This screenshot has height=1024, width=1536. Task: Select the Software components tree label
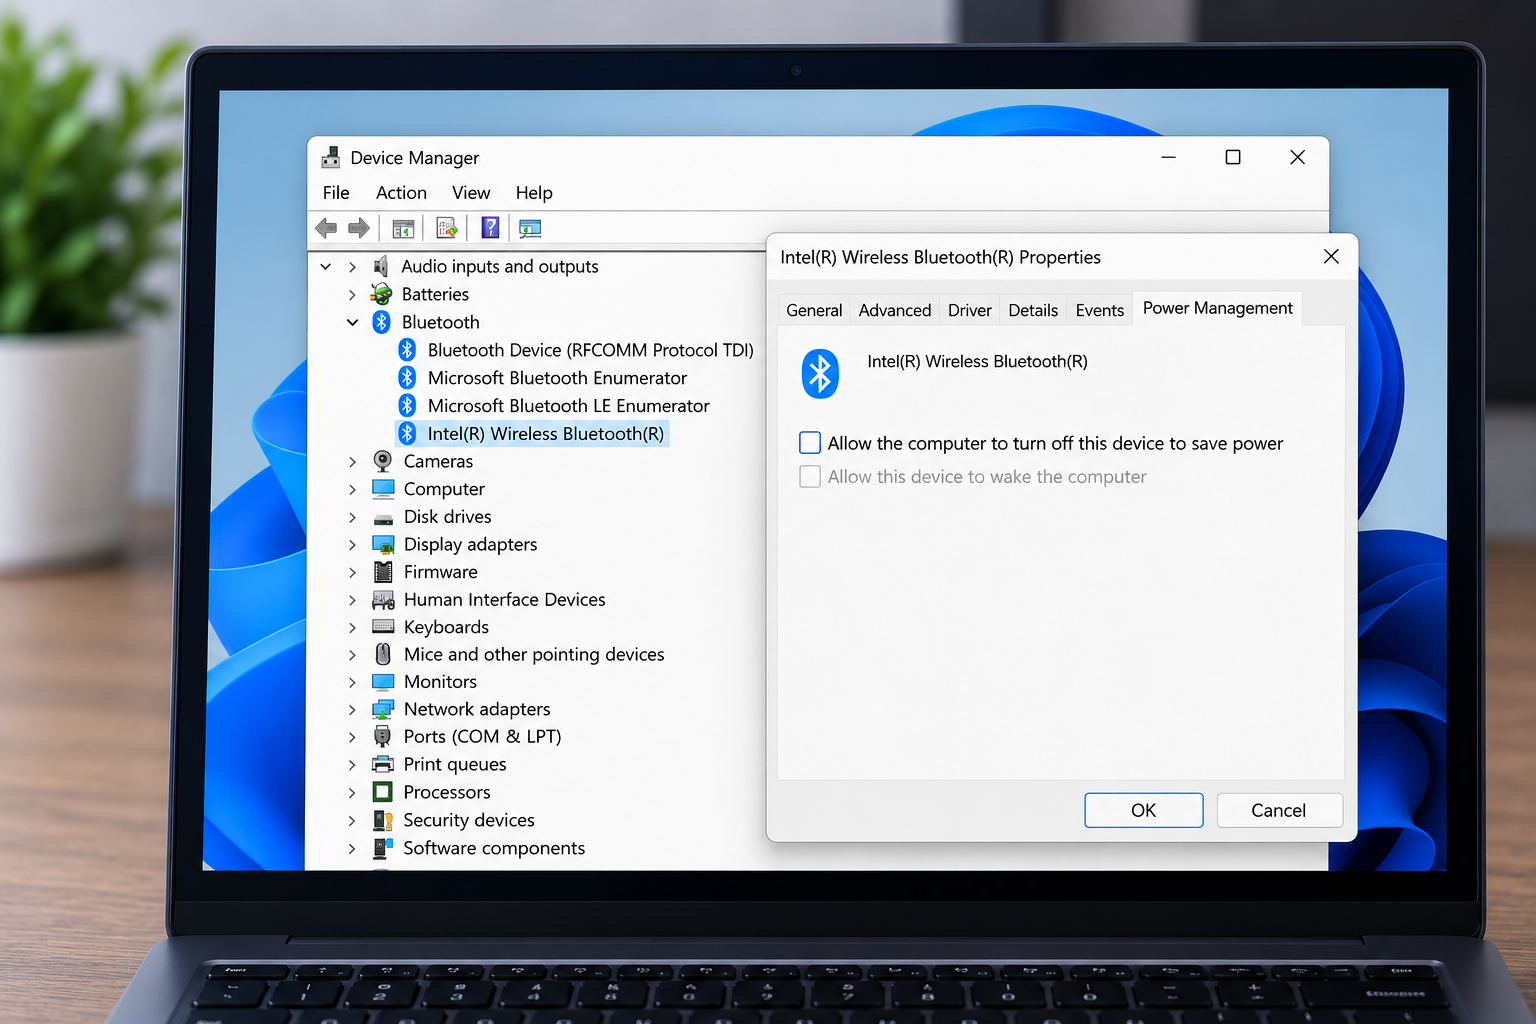(x=494, y=848)
